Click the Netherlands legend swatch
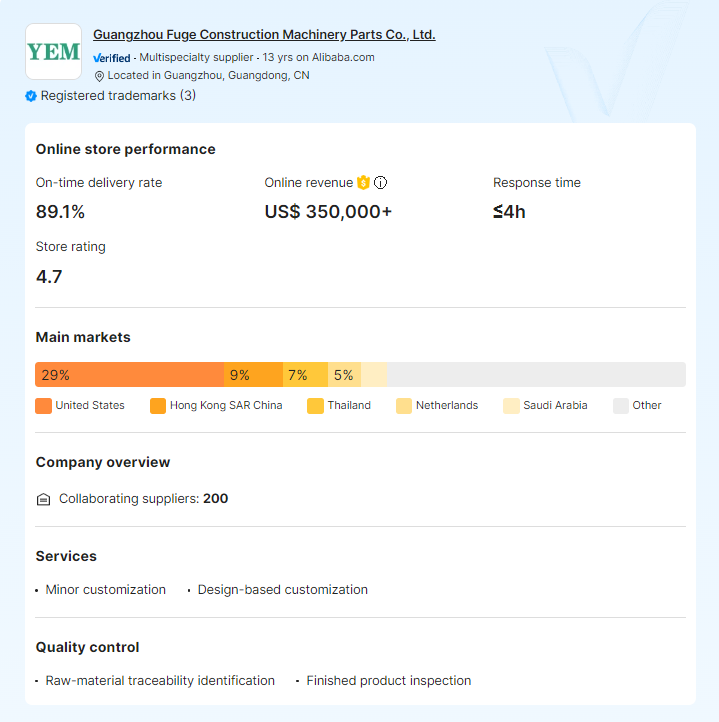The image size is (719, 722). click(x=404, y=406)
